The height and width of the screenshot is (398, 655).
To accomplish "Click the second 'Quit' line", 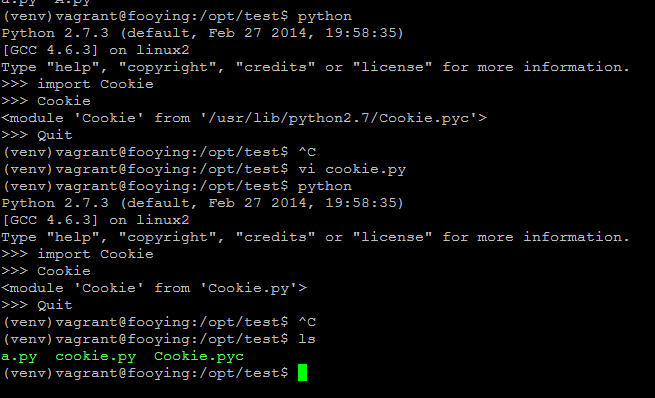I will [37, 305].
